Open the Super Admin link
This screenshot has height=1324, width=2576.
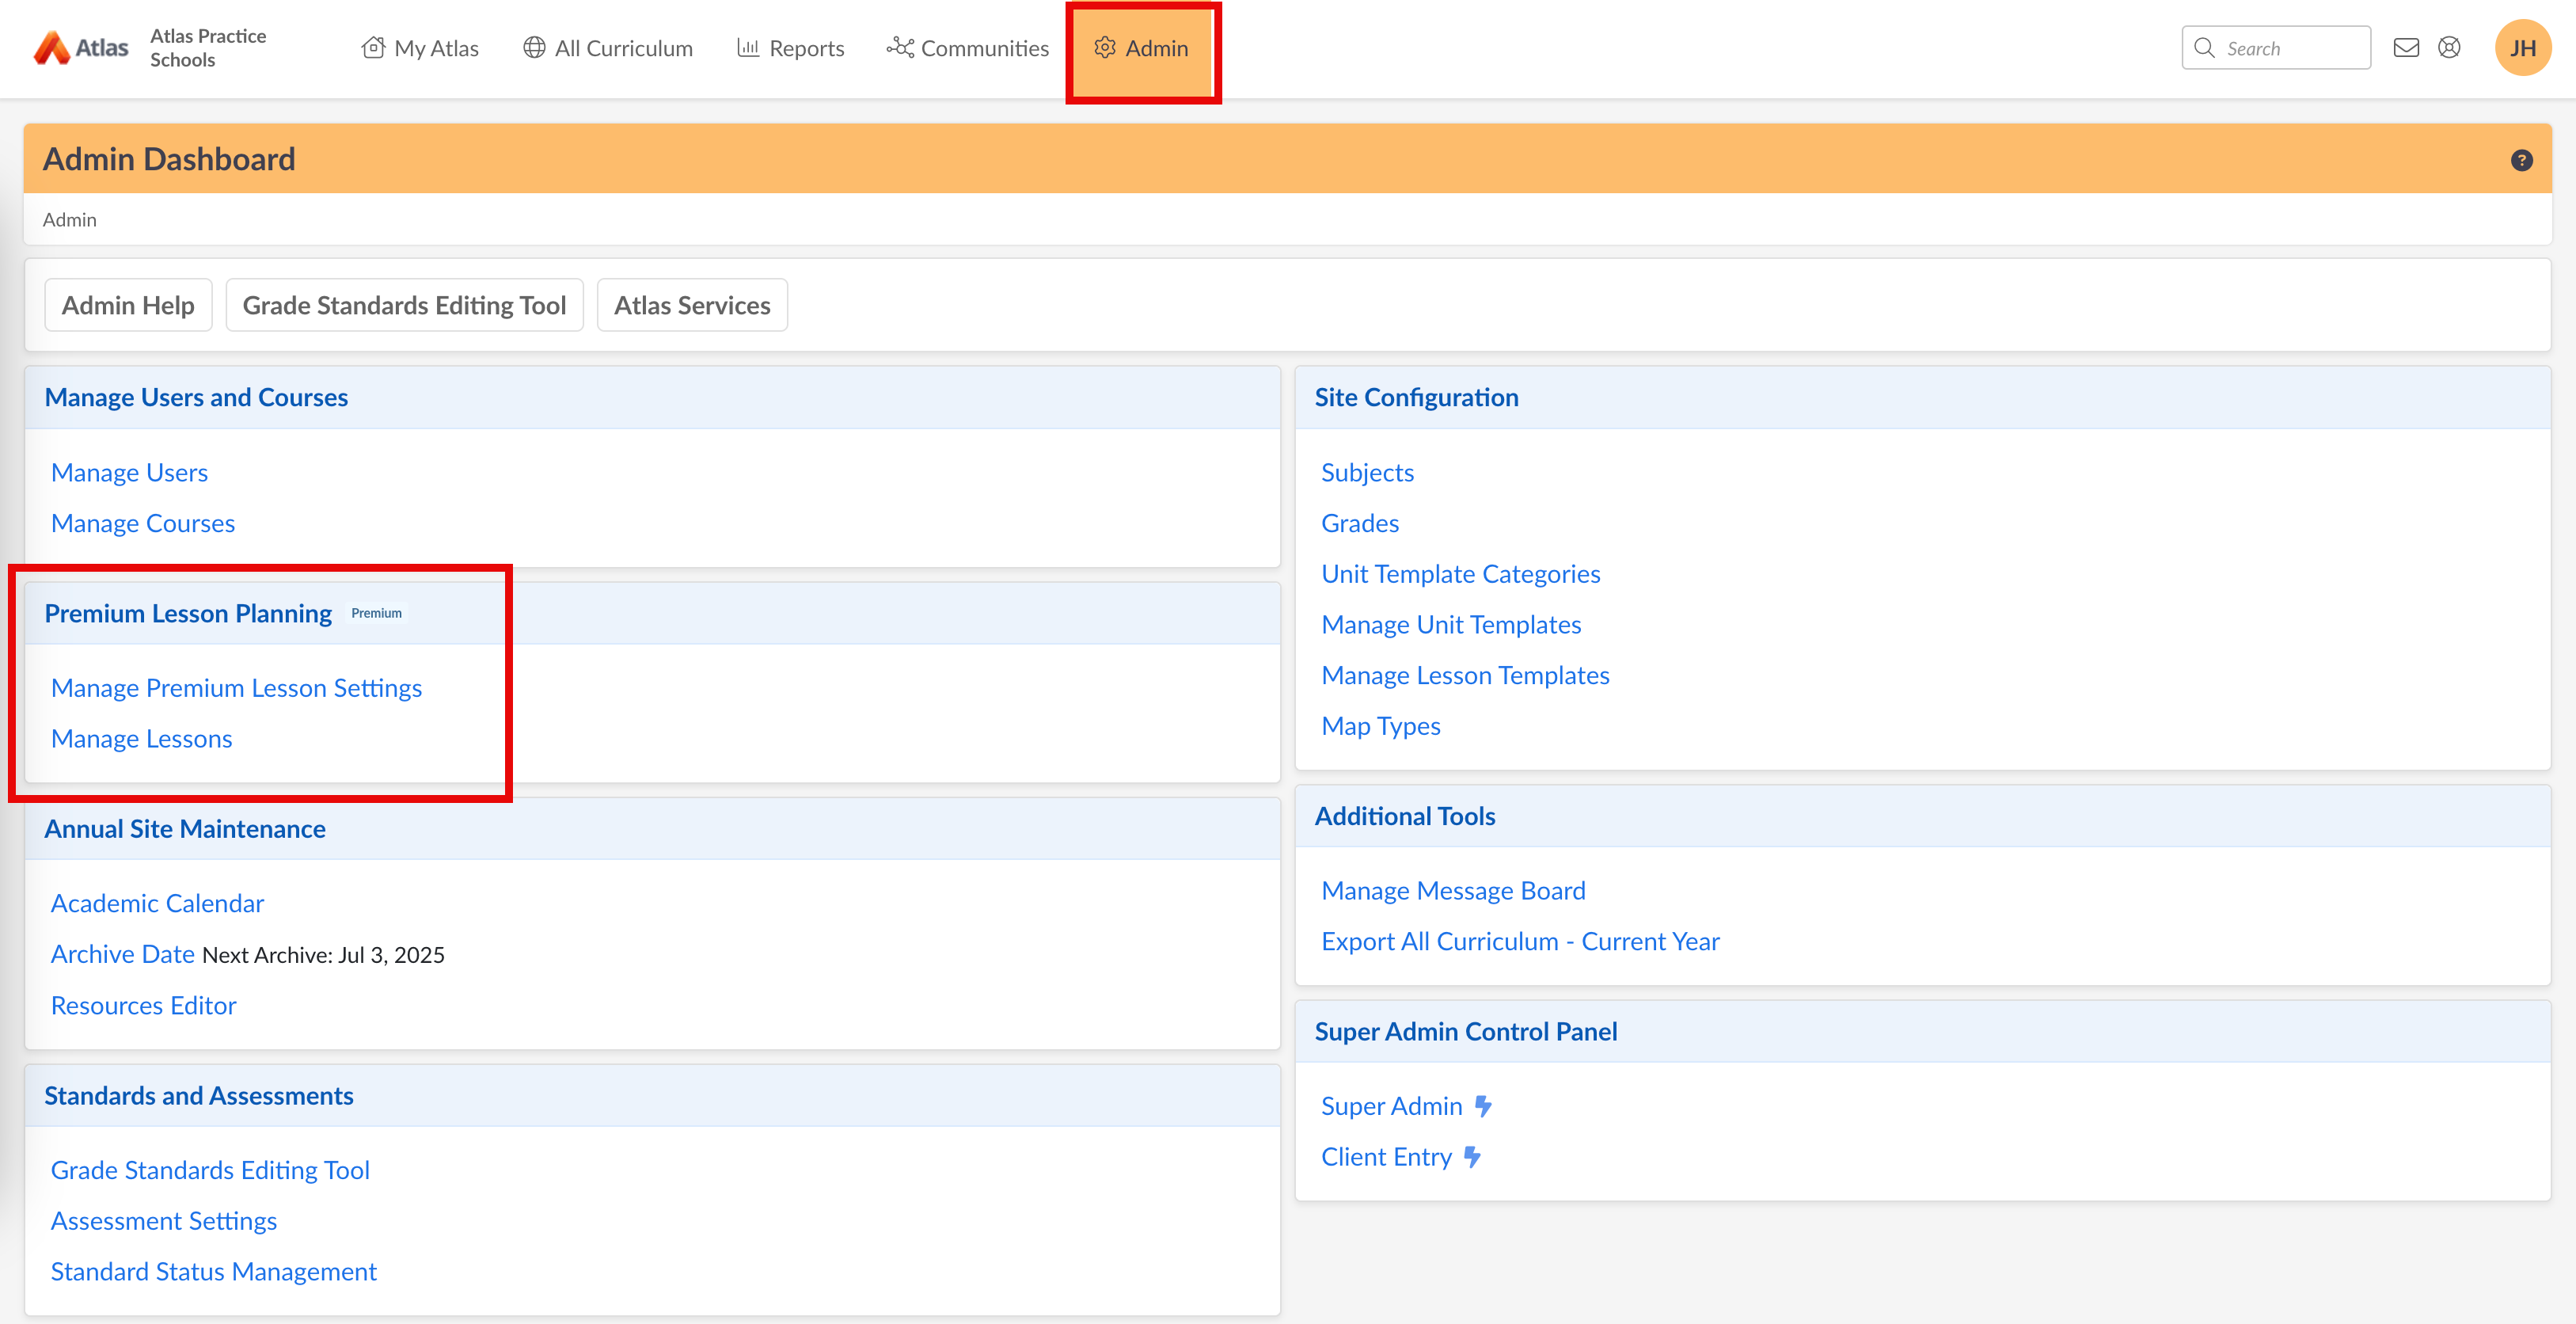click(x=1391, y=1106)
